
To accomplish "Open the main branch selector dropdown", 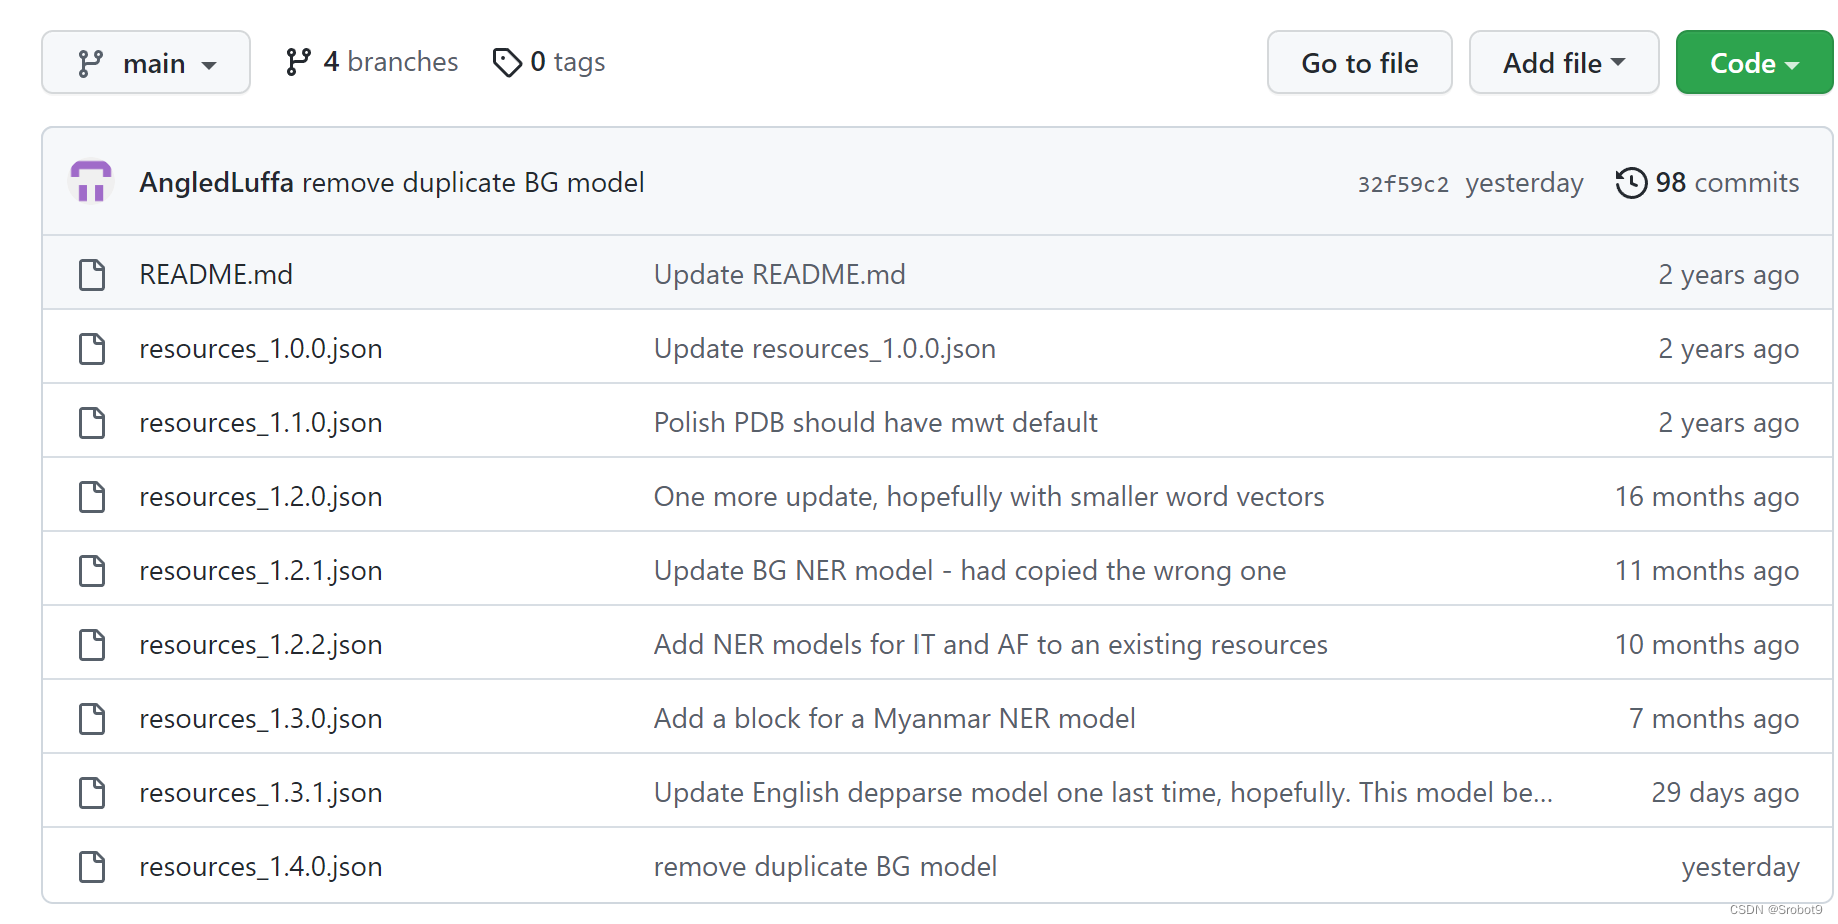I will point(146,63).
